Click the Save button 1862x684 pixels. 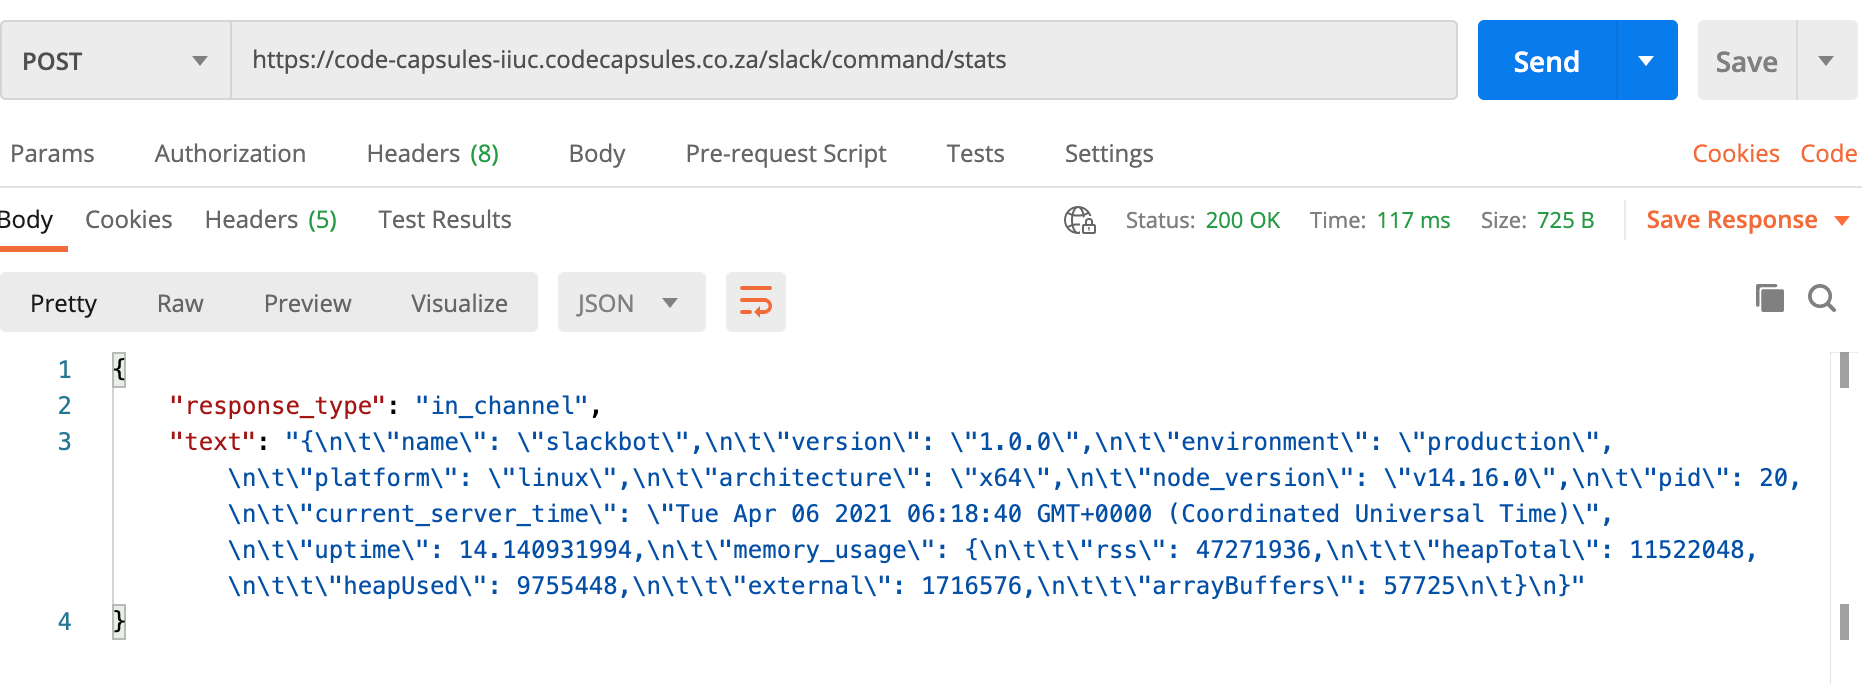tap(1746, 61)
